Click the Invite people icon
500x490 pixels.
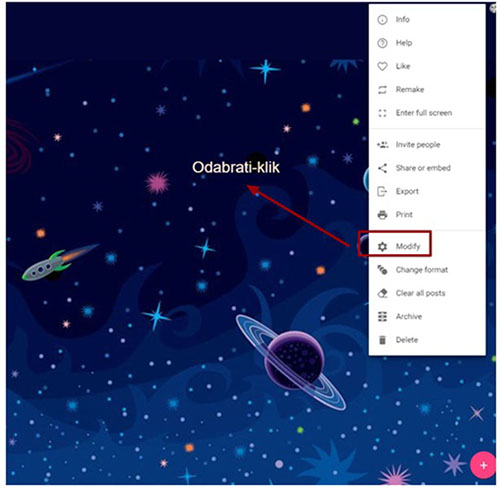point(382,145)
